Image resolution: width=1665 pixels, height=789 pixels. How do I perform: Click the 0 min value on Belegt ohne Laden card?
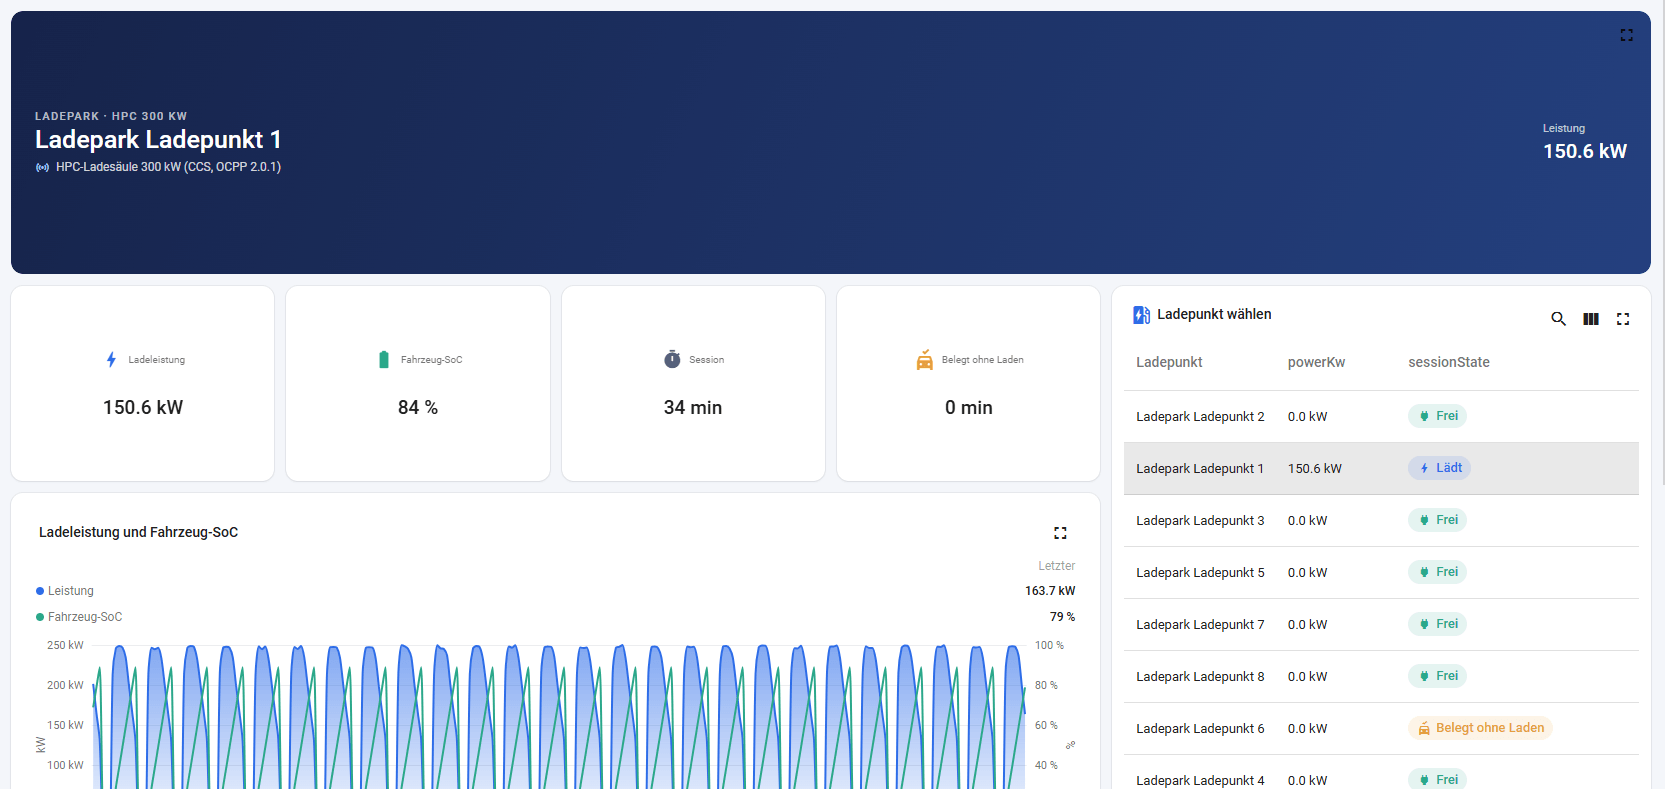pos(969,408)
